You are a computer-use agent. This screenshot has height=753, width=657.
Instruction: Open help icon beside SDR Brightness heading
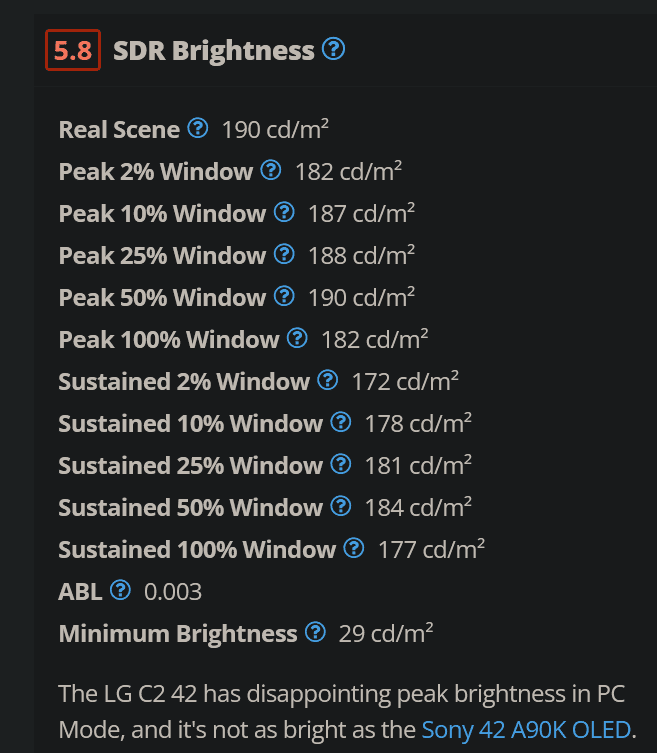tap(333, 49)
